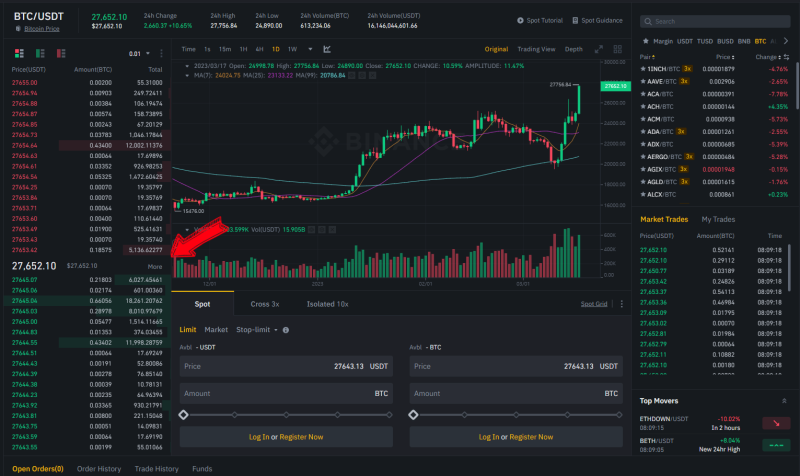Open chart technical indicators icon
This screenshot has height=476, width=800.
tap(327, 49)
